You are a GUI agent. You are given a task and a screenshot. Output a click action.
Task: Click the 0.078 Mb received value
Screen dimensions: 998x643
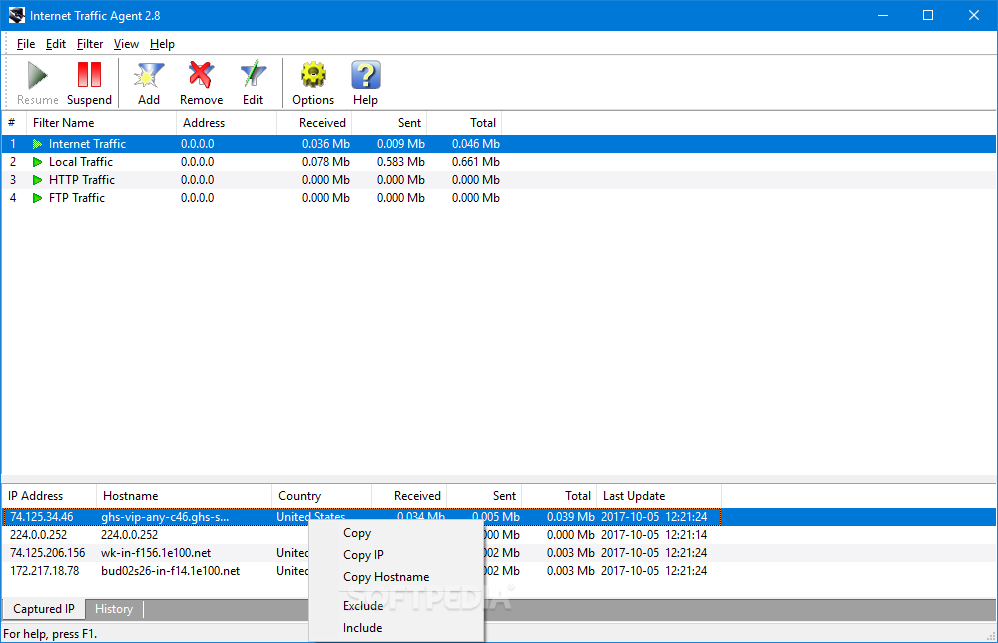tap(325, 162)
